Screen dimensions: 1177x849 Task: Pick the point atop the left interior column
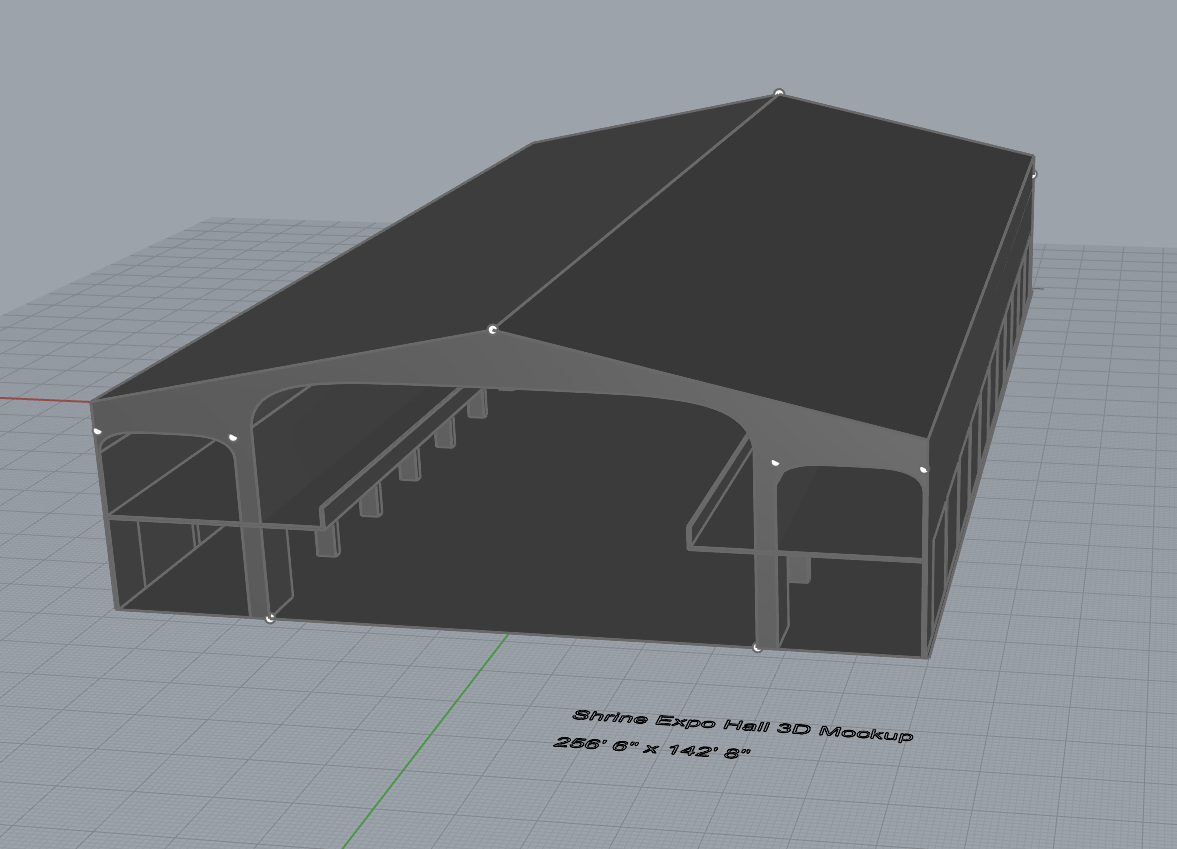point(233,437)
